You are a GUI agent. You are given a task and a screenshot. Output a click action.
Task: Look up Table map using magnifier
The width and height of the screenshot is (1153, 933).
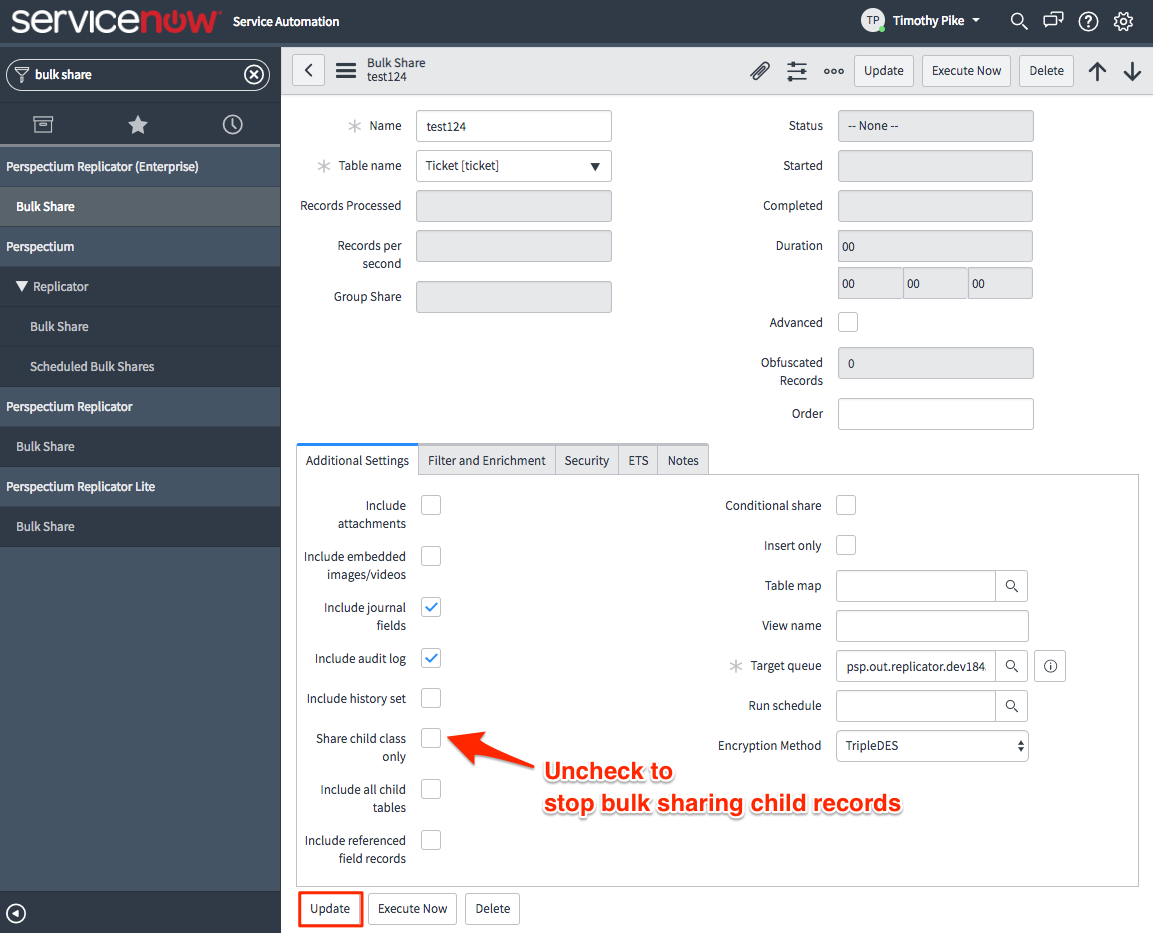point(1012,586)
